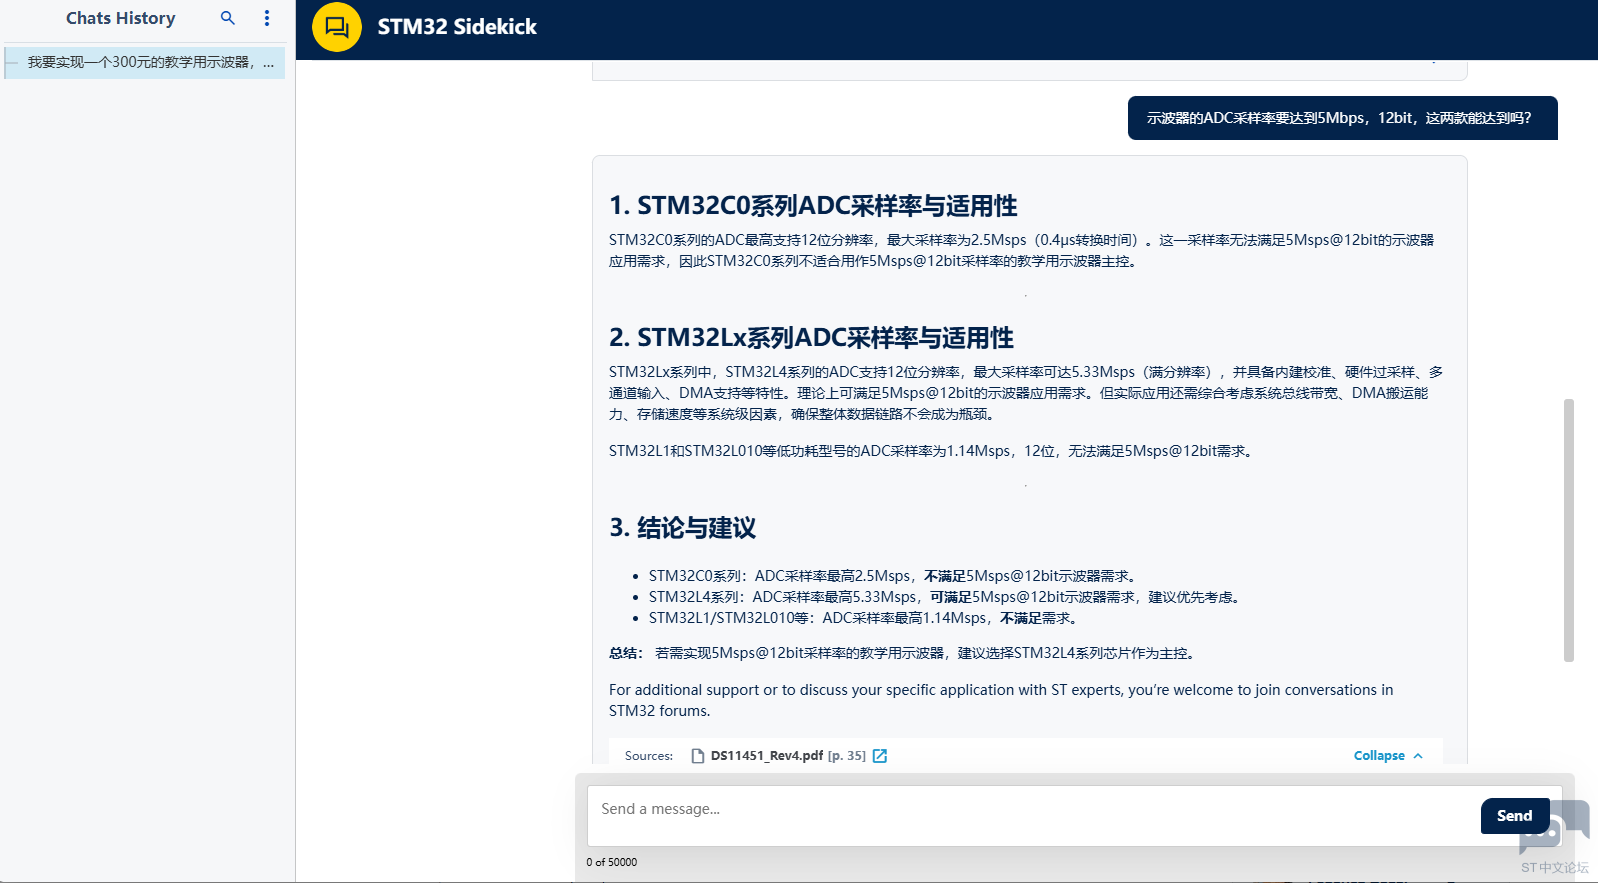Screen dimensions: 1598x883
Task: Click the '2. STM32Lx系列ADC采样率与适用性' heading
Action: 811,338
